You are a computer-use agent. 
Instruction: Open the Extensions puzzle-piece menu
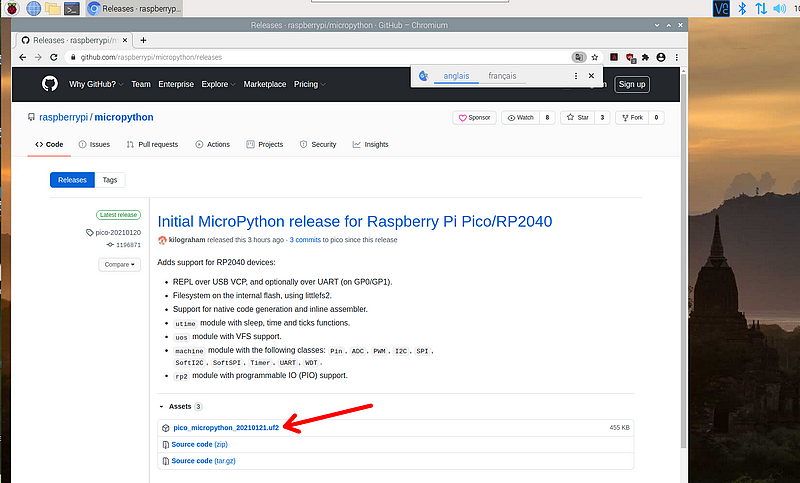tap(645, 57)
